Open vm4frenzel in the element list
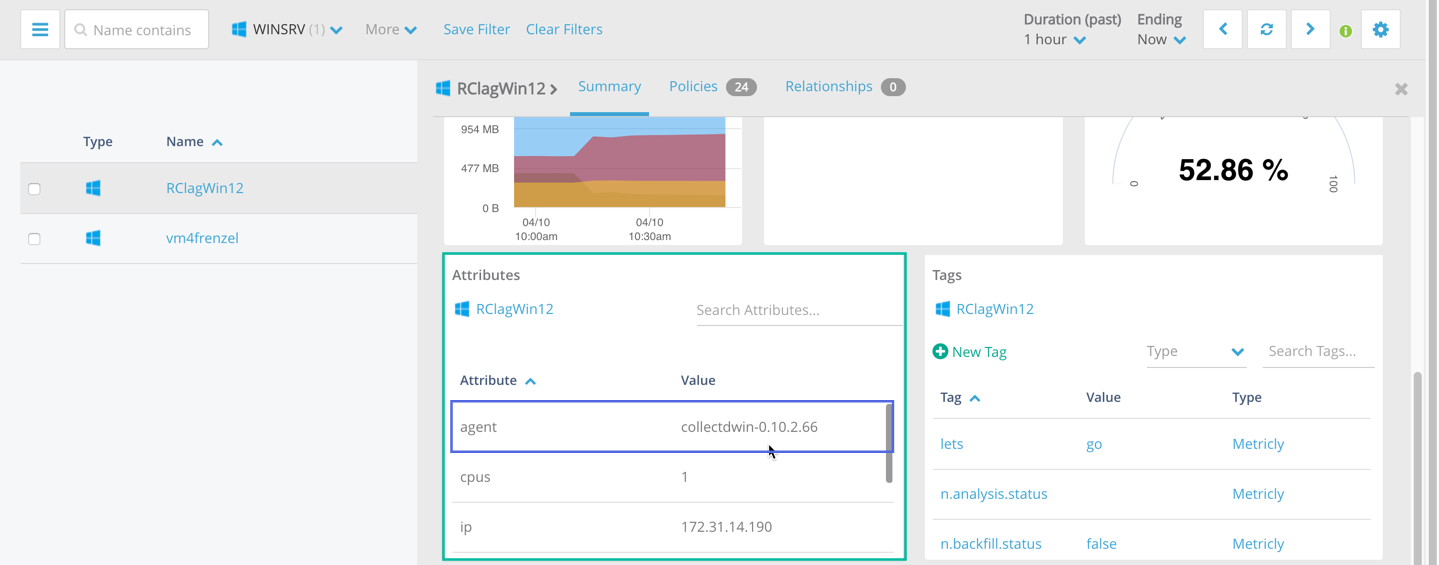The image size is (1439, 565). 202,238
